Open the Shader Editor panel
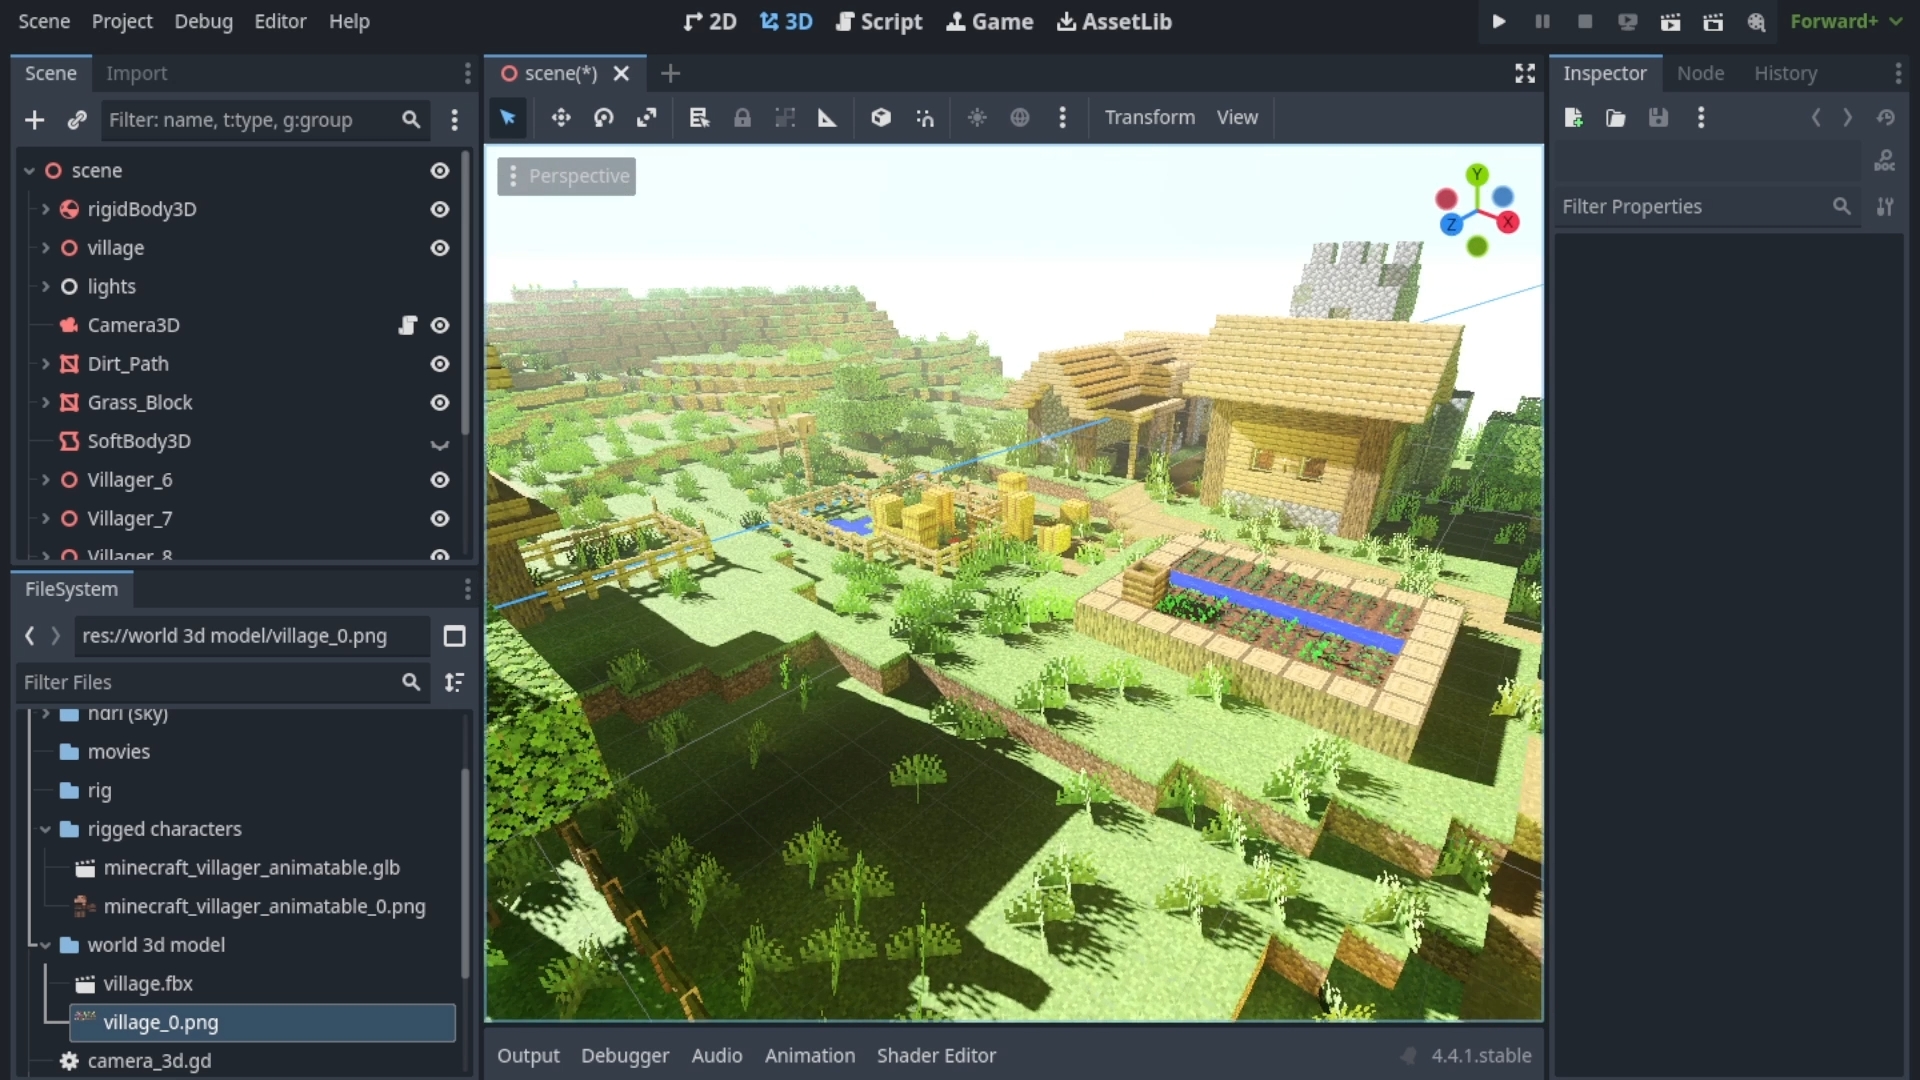The width and height of the screenshot is (1920, 1080). 936,1055
